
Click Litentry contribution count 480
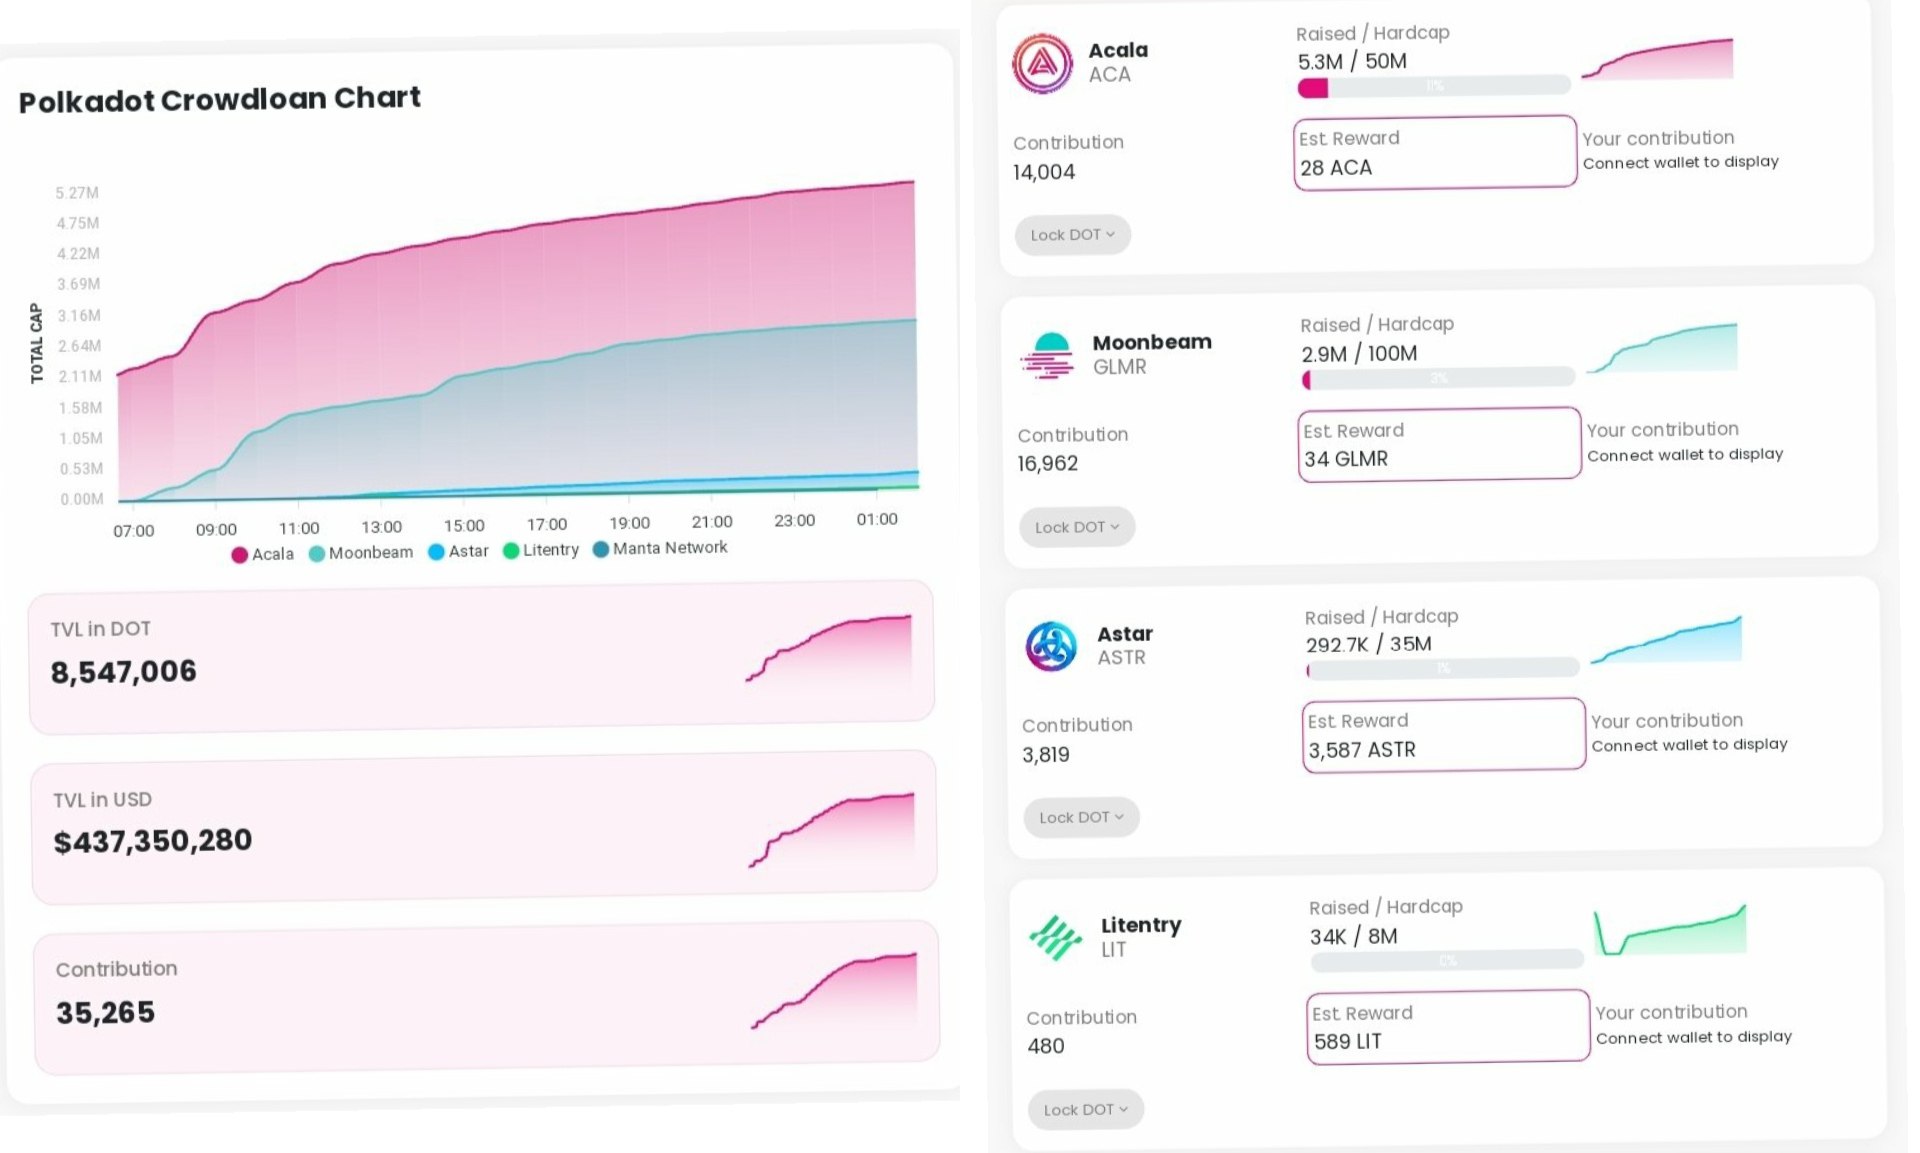(1046, 1046)
